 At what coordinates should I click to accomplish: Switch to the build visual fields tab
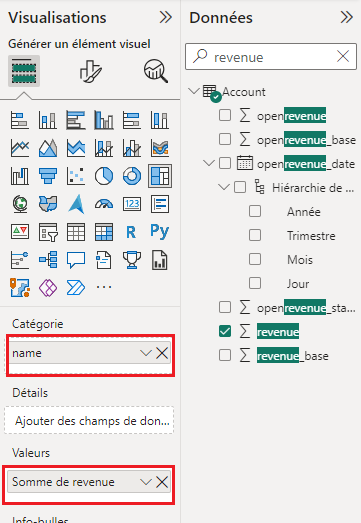(24, 71)
